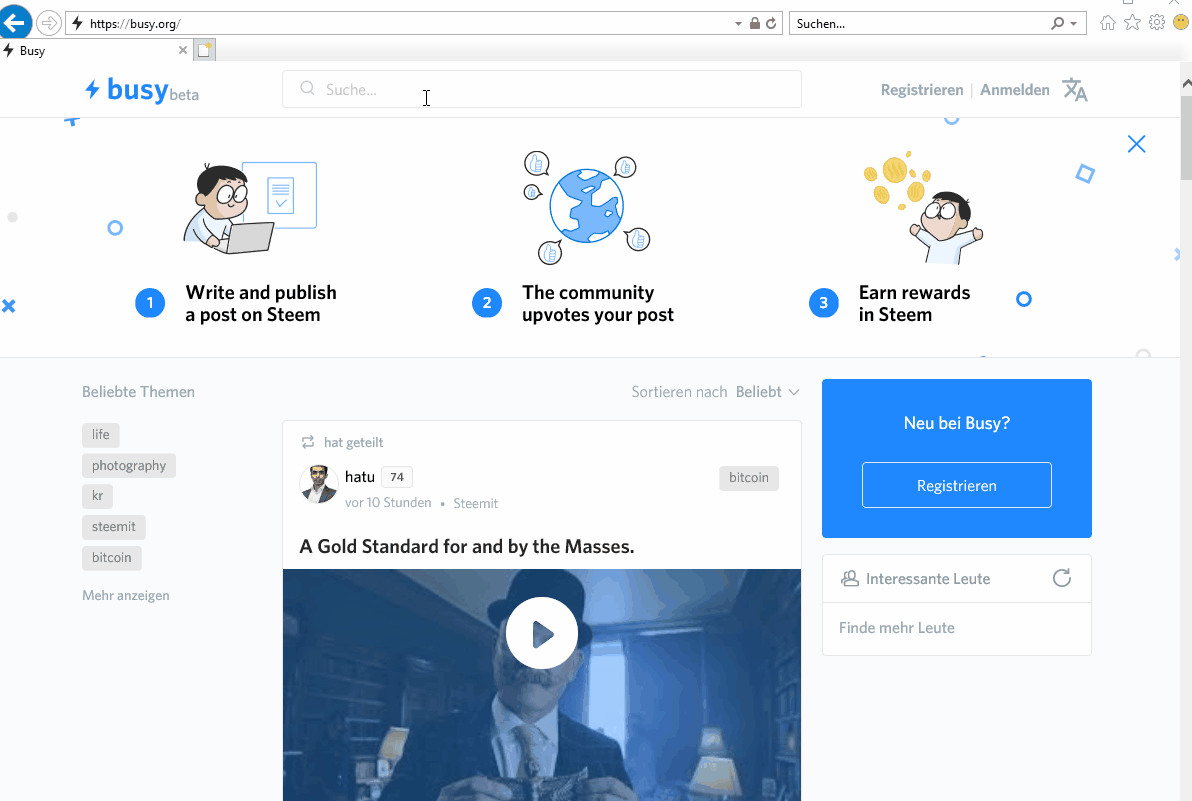Click the Beliebte Themen heading

(138, 392)
